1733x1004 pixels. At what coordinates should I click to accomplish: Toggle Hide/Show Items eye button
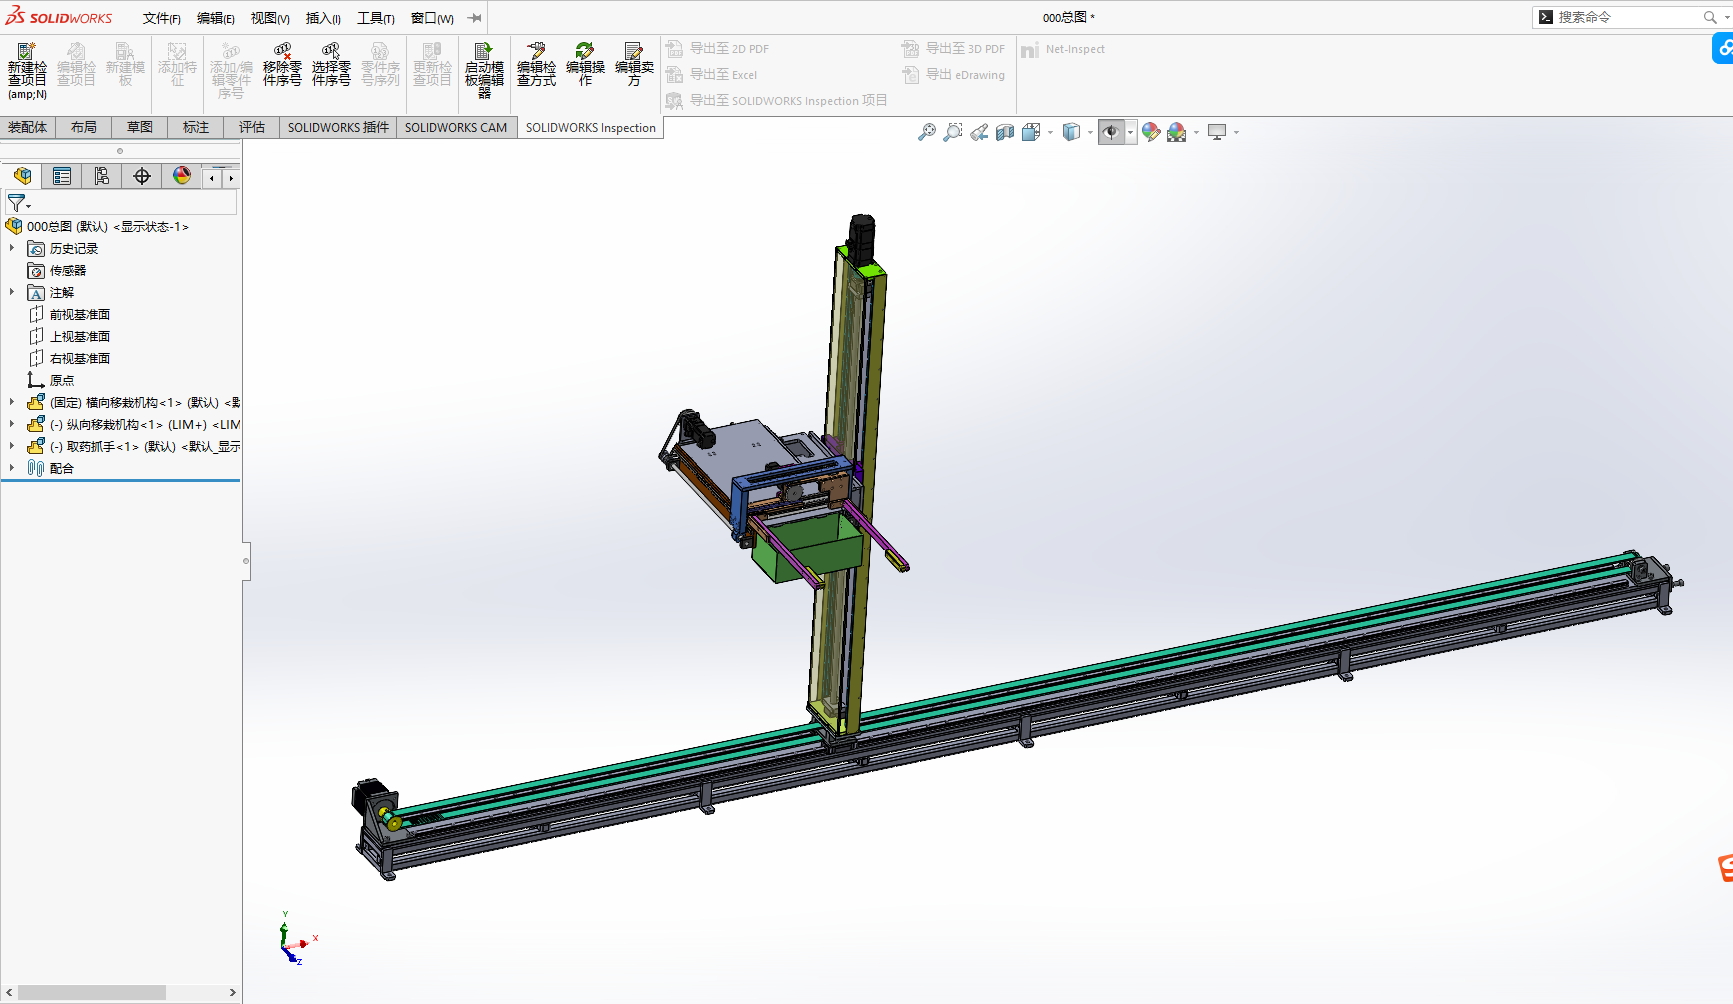(1111, 132)
